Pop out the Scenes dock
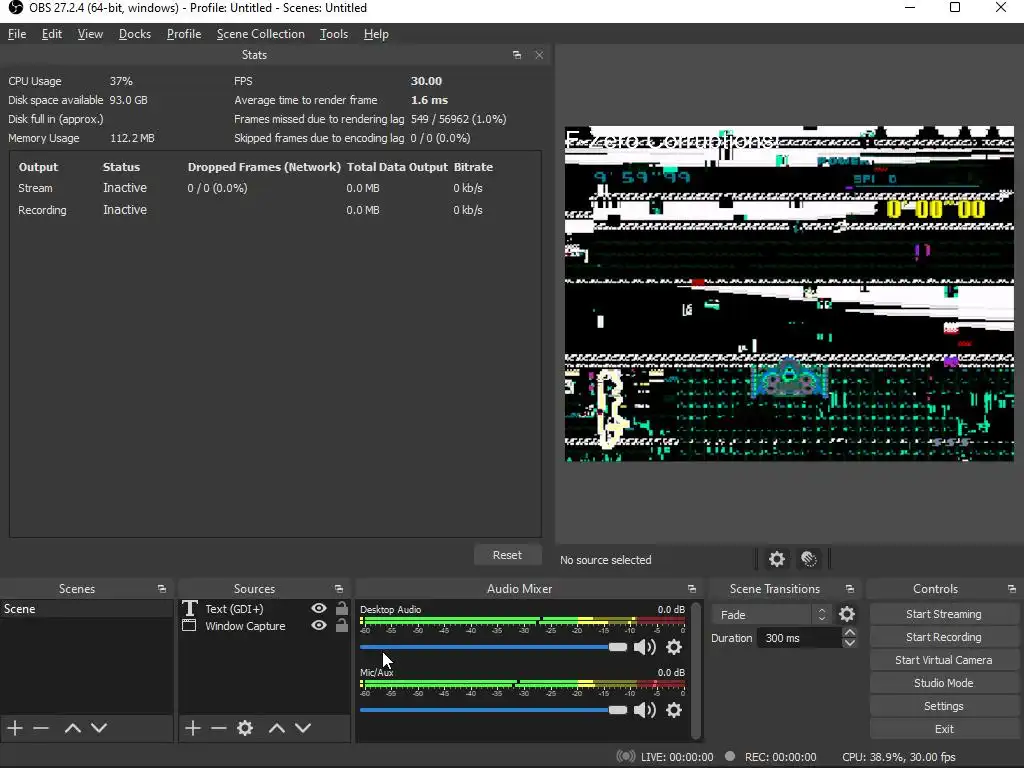Image resolution: width=1024 pixels, height=768 pixels. [162, 589]
